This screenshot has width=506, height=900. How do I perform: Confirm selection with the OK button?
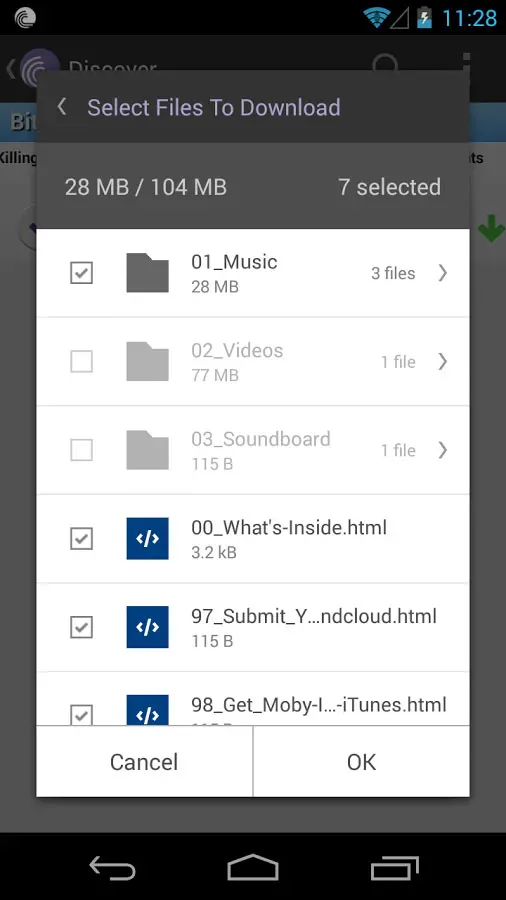(361, 762)
